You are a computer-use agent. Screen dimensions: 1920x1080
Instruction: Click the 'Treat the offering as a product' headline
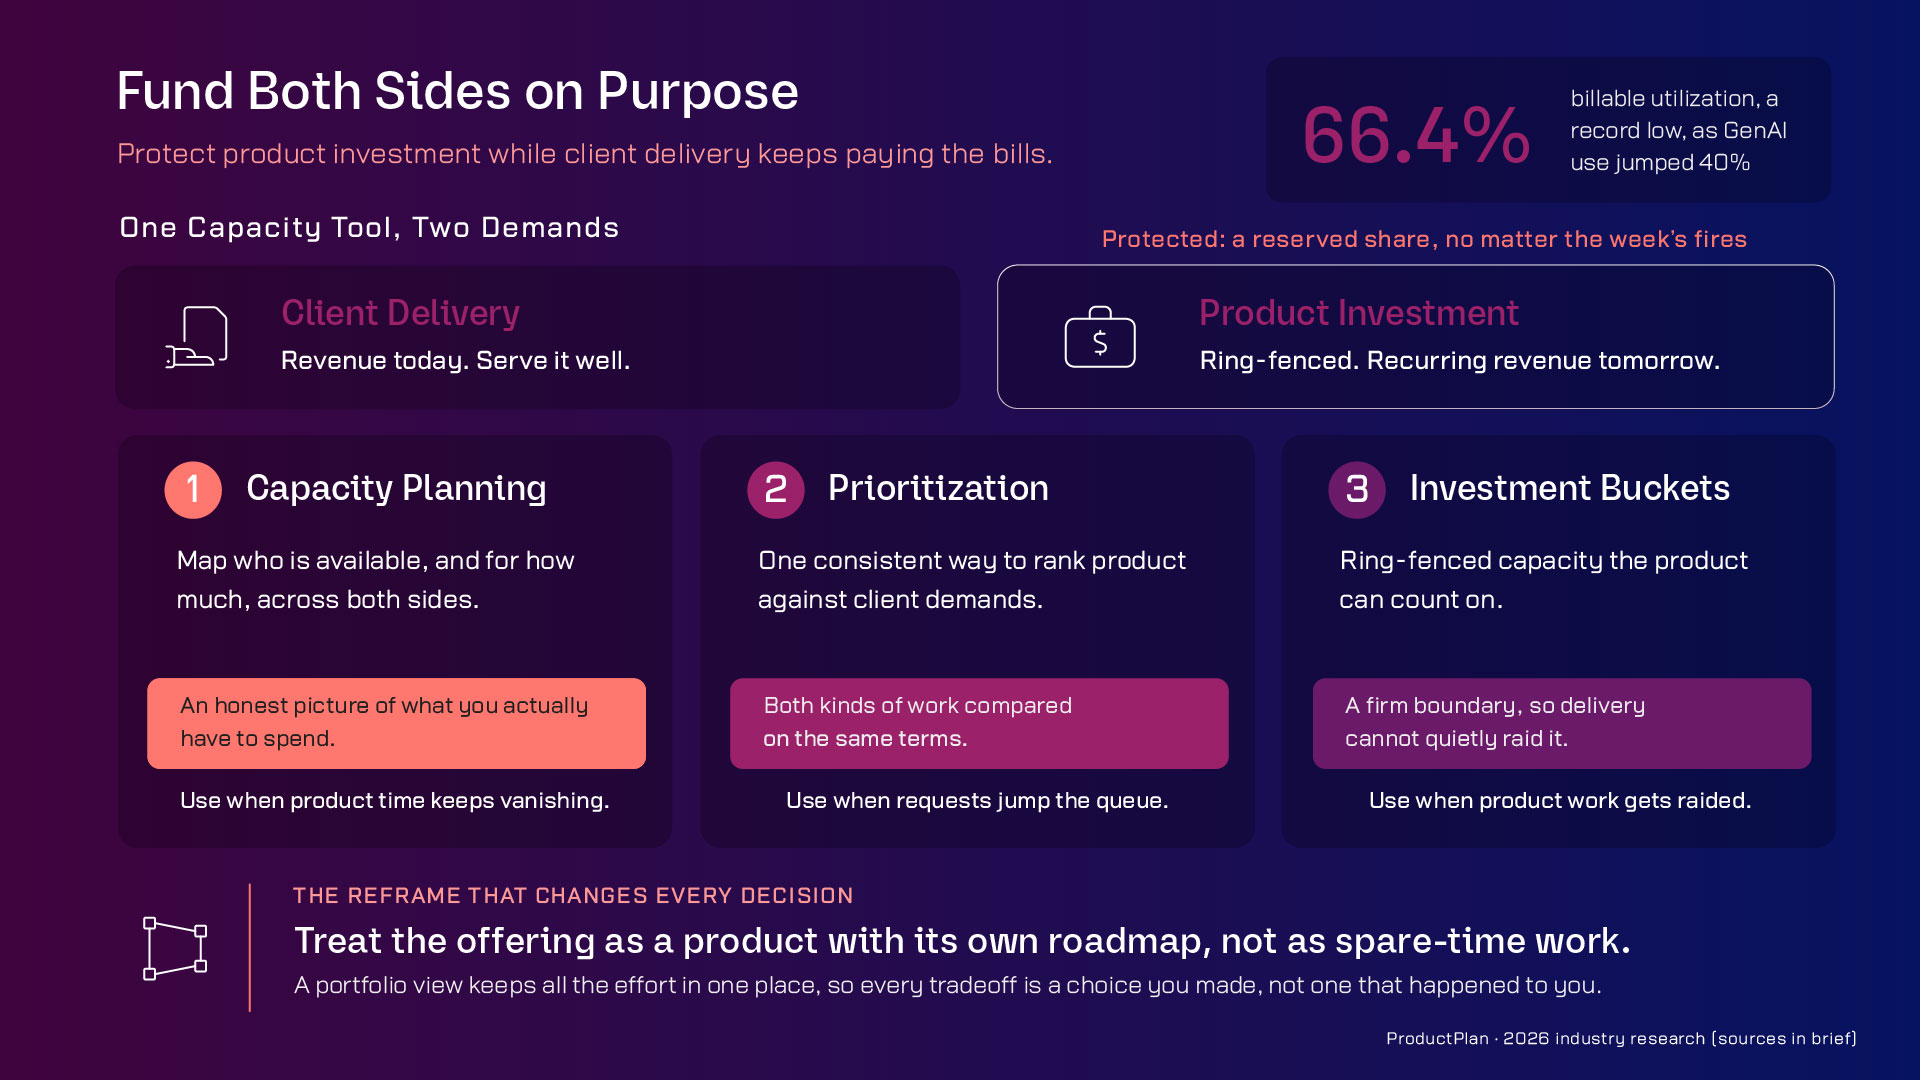(962, 941)
